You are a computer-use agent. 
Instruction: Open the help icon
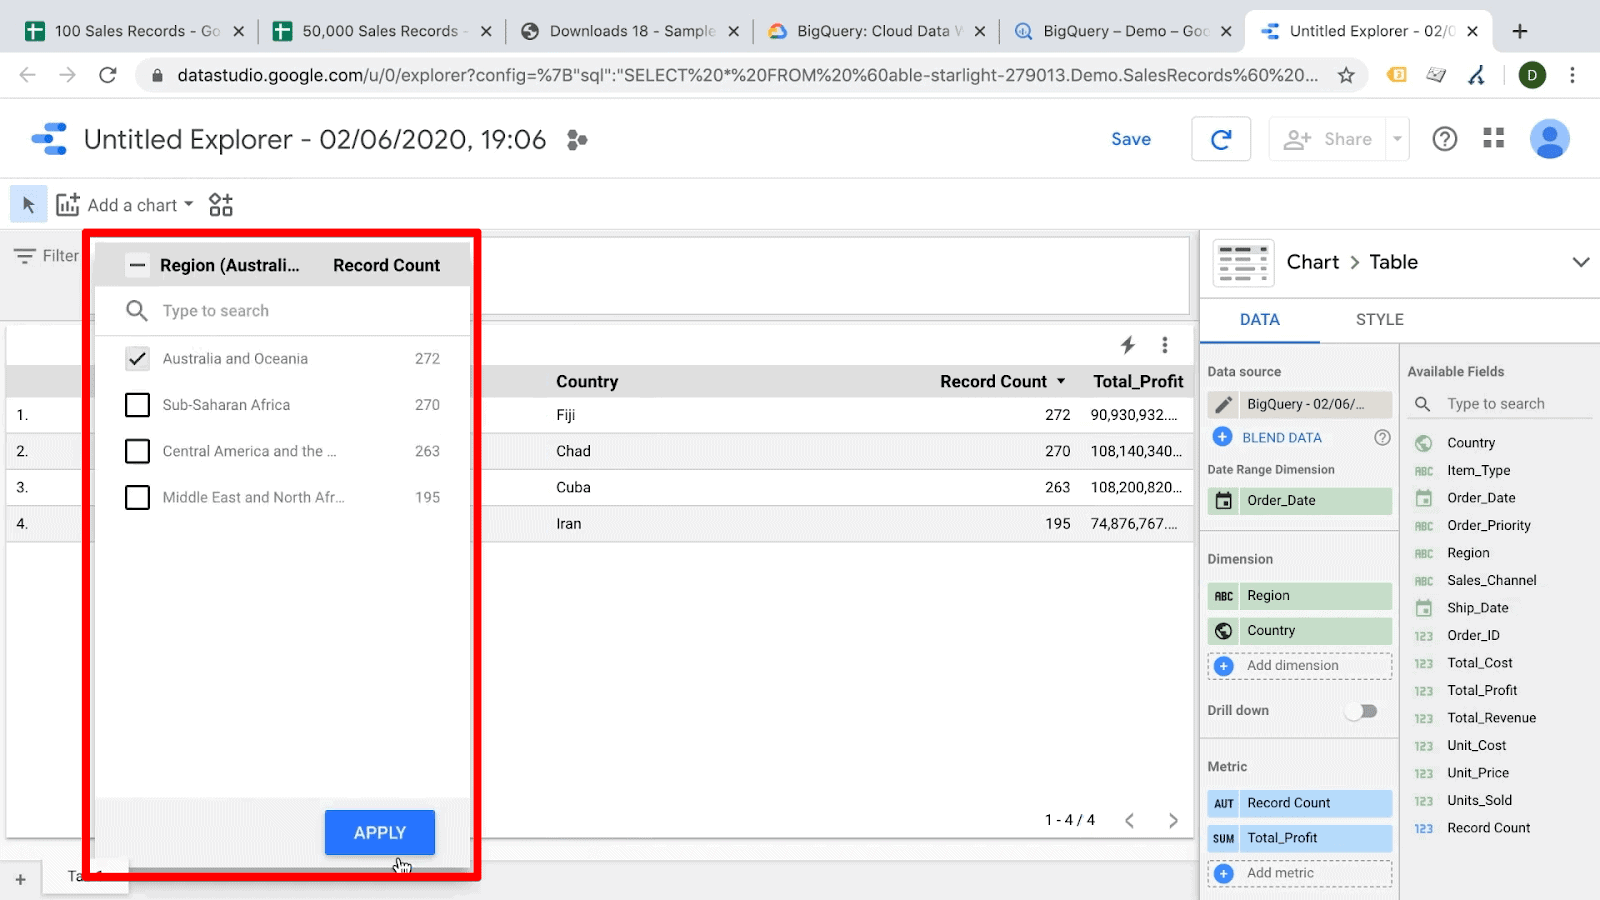pyautogui.click(x=1444, y=139)
